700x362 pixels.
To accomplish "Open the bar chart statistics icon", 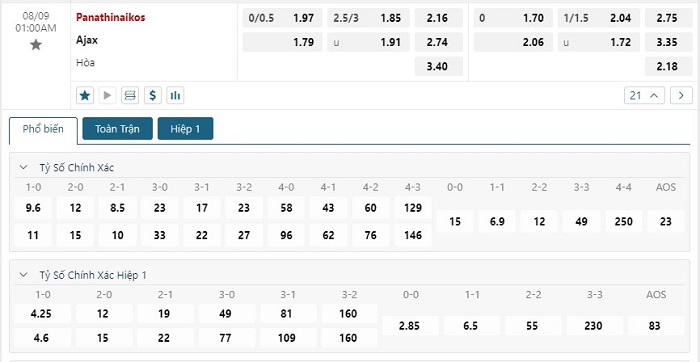I will click(x=175, y=95).
